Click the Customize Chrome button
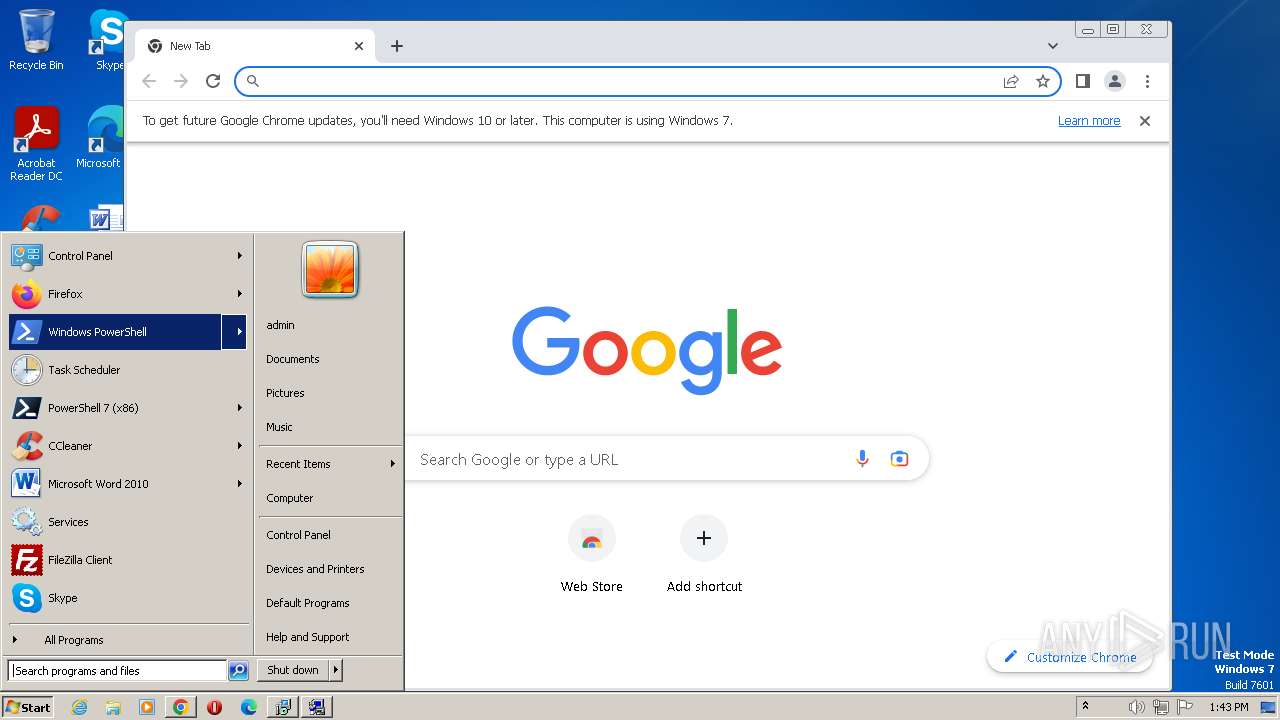1280x720 pixels. click(x=1069, y=657)
